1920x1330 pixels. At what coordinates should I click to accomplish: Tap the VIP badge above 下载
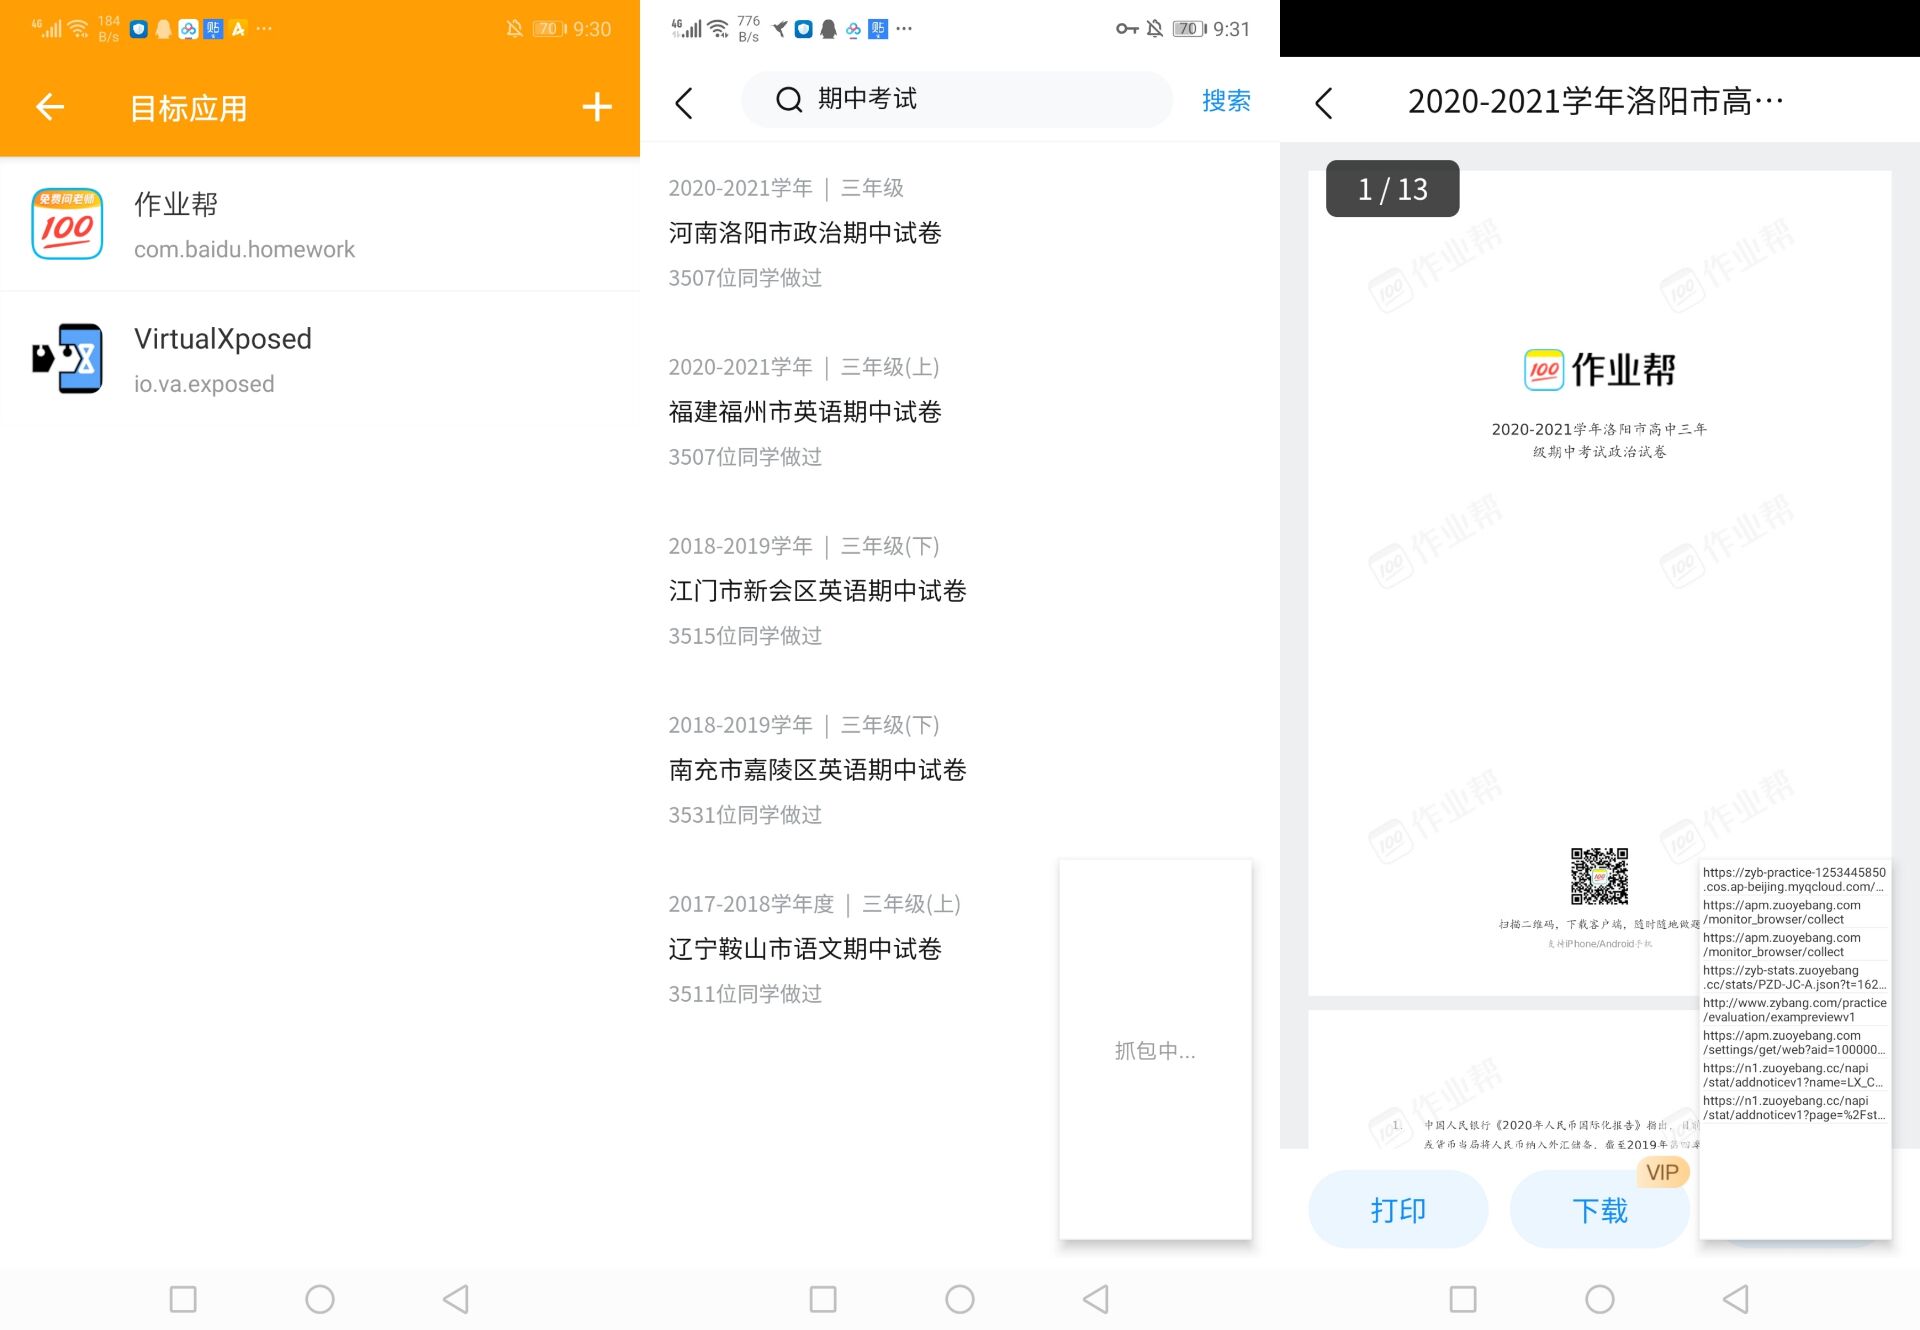pos(1662,1172)
